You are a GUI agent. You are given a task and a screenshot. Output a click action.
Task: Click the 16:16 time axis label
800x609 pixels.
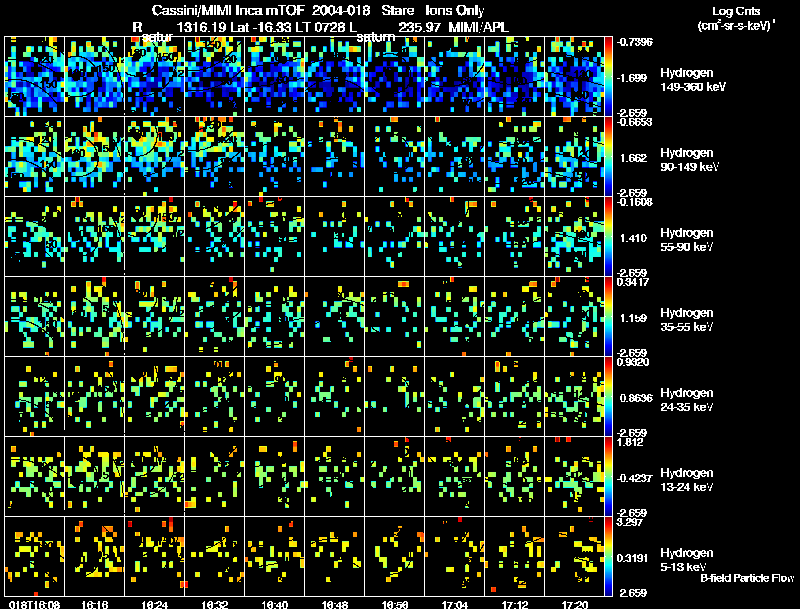[x=94, y=605]
